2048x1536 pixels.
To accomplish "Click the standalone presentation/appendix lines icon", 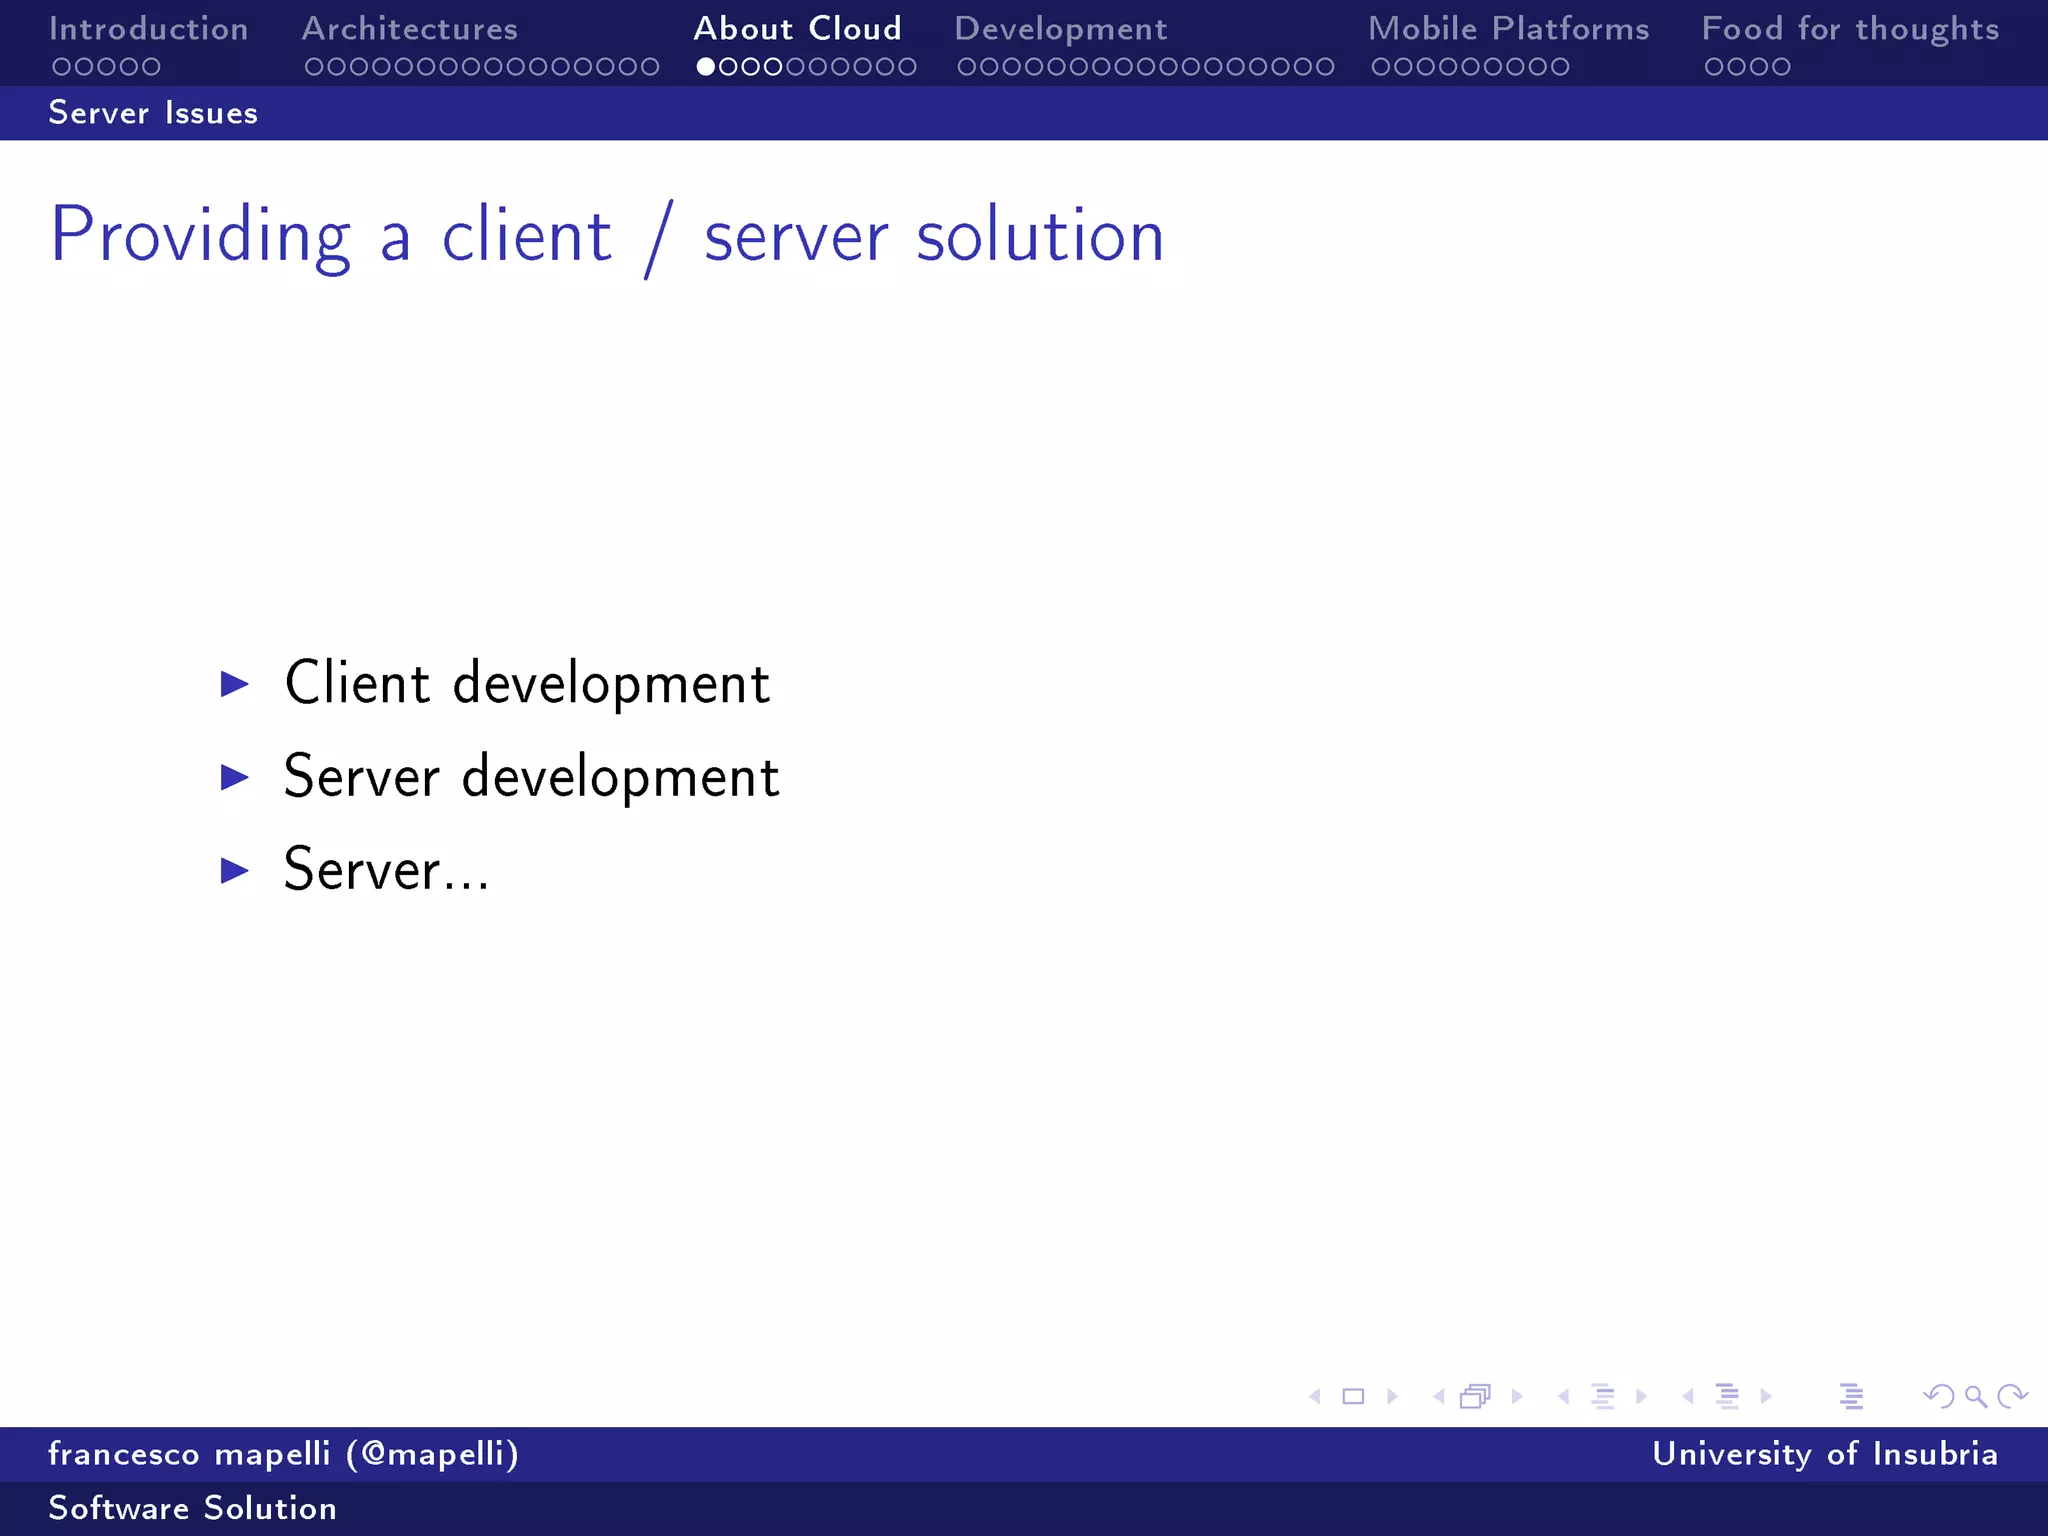I will (1851, 1396).
